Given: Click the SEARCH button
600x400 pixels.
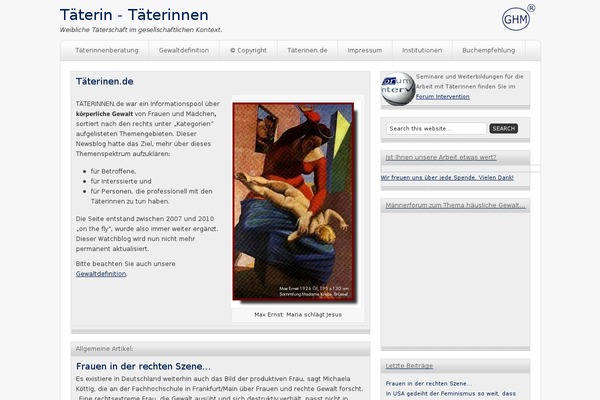Looking at the screenshot, I should click(504, 129).
